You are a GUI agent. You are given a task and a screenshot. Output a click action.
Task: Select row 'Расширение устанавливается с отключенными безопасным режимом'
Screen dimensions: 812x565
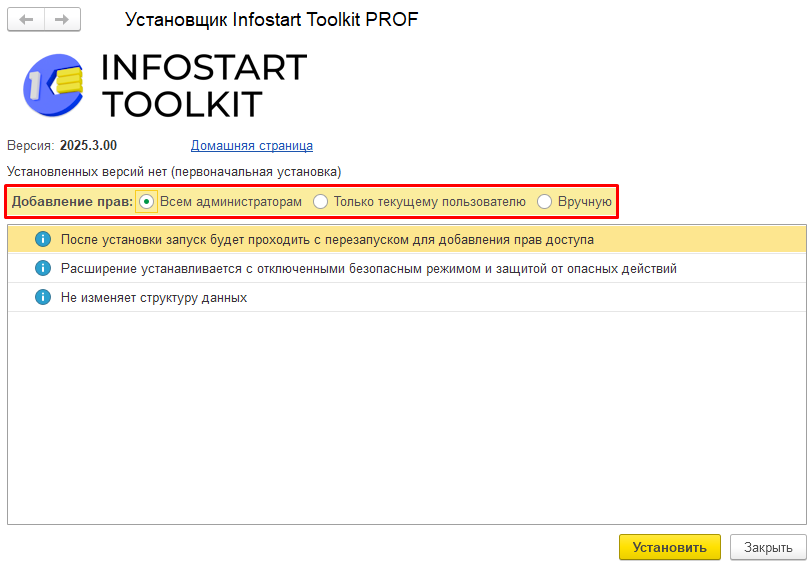(407, 268)
